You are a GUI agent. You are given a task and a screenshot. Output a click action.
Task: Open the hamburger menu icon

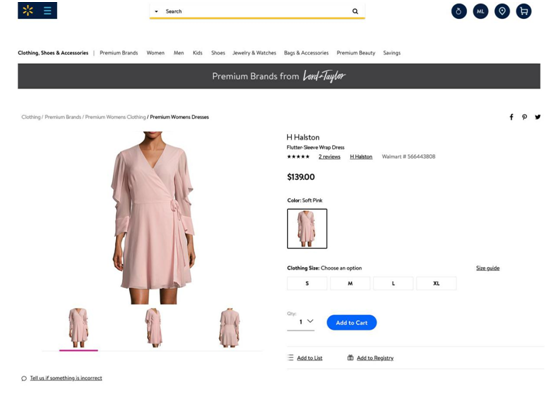pyautogui.click(x=47, y=11)
